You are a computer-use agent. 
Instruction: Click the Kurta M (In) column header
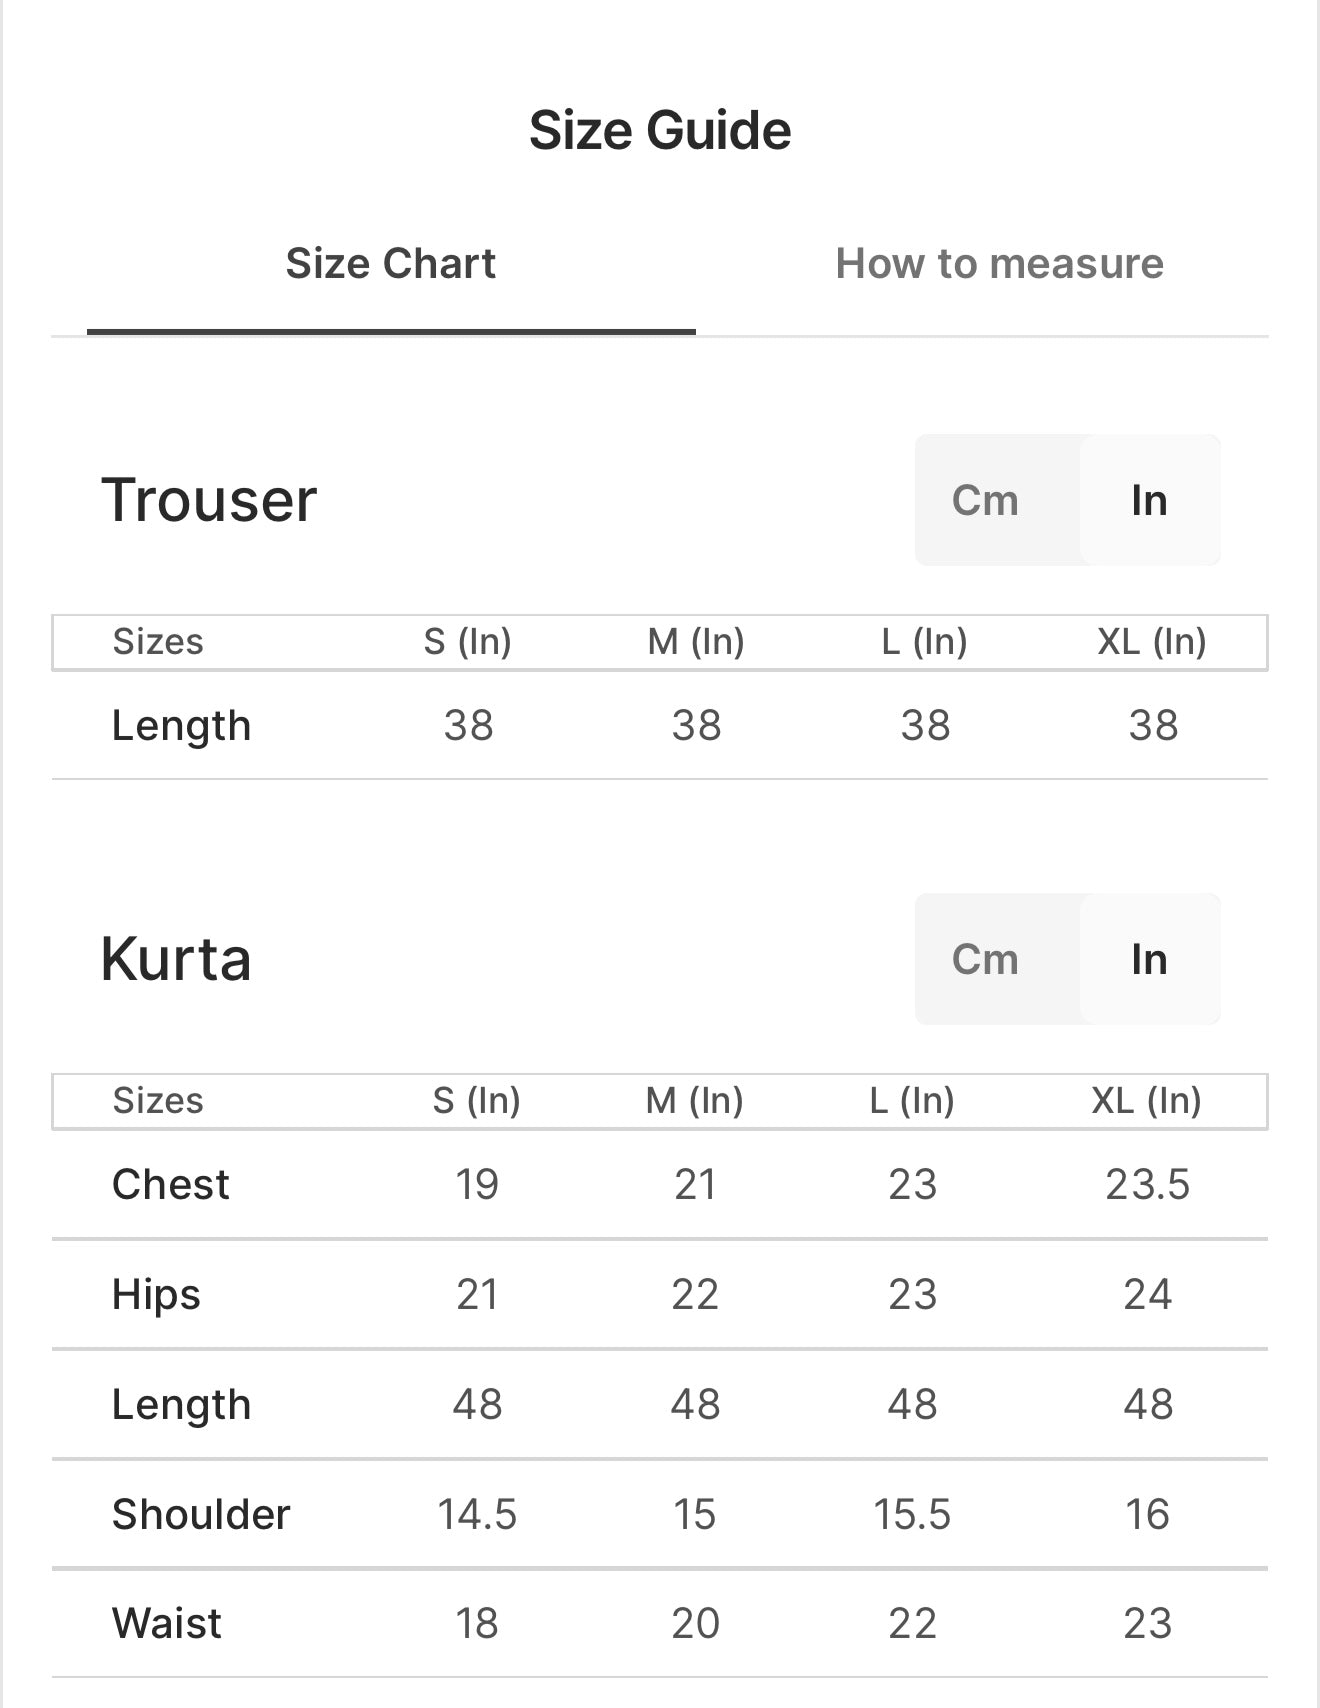tap(694, 1100)
